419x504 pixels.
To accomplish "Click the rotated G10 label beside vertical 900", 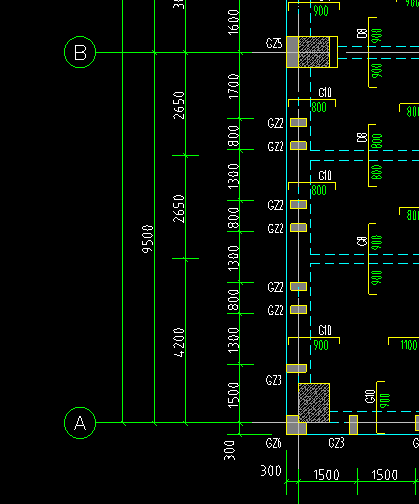I will pyautogui.click(x=370, y=396).
